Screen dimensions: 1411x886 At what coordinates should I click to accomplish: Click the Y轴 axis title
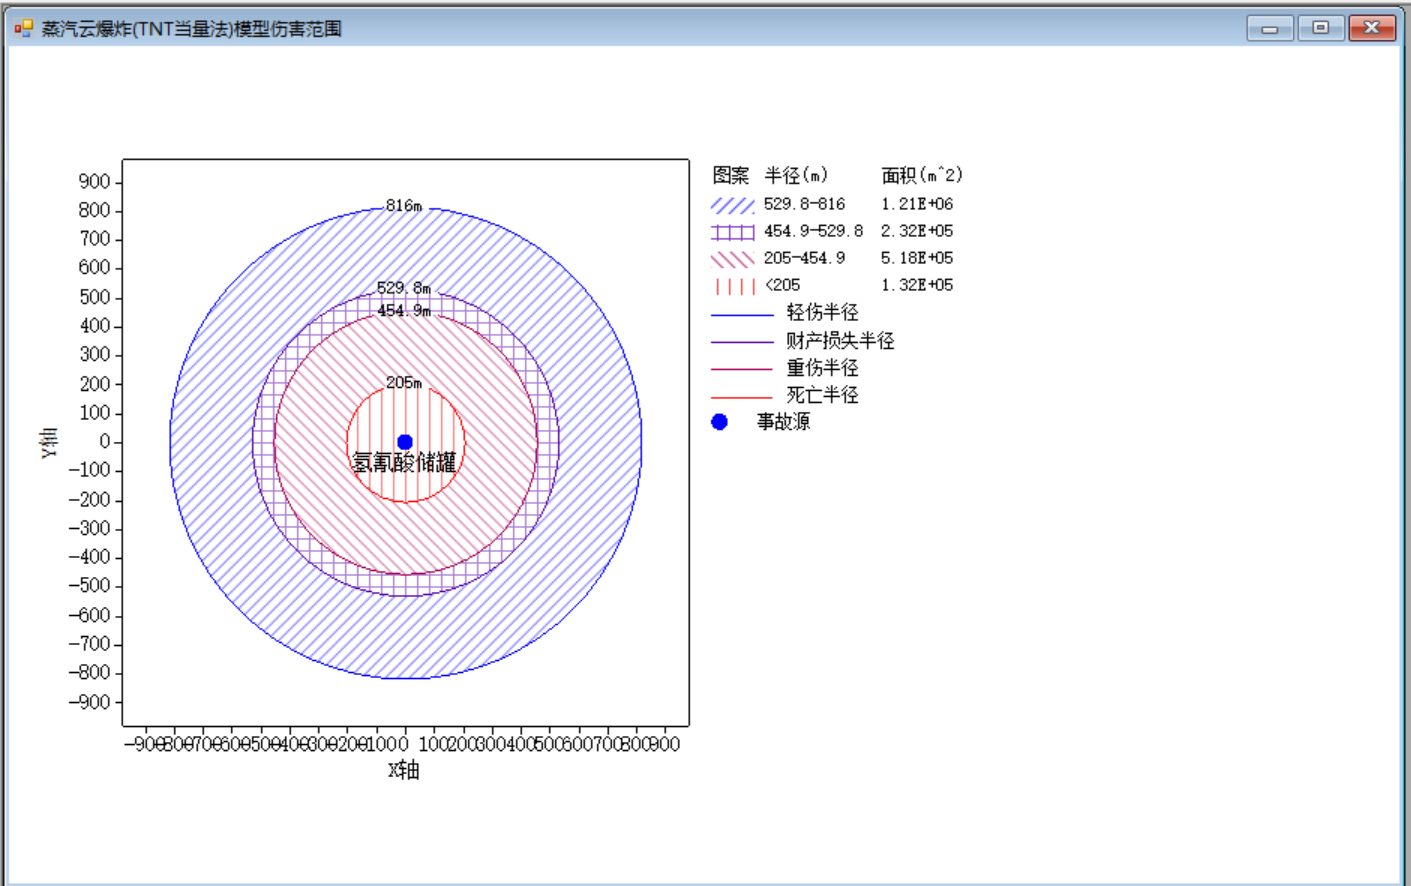click(x=49, y=442)
